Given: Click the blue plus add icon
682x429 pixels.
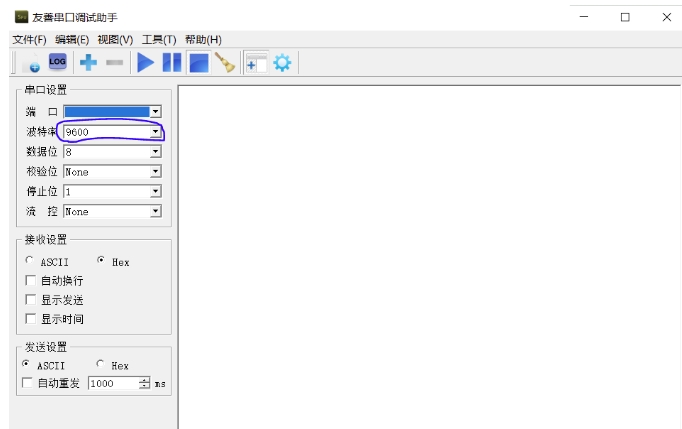Looking at the screenshot, I should 88,63.
